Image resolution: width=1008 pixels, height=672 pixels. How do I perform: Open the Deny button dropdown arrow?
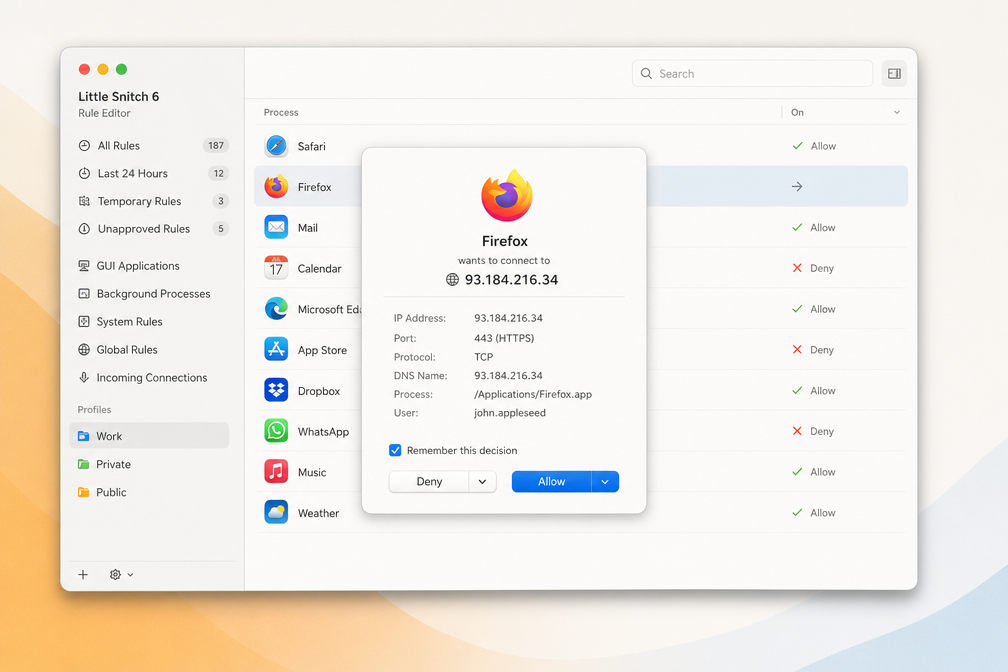pos(482,482)
